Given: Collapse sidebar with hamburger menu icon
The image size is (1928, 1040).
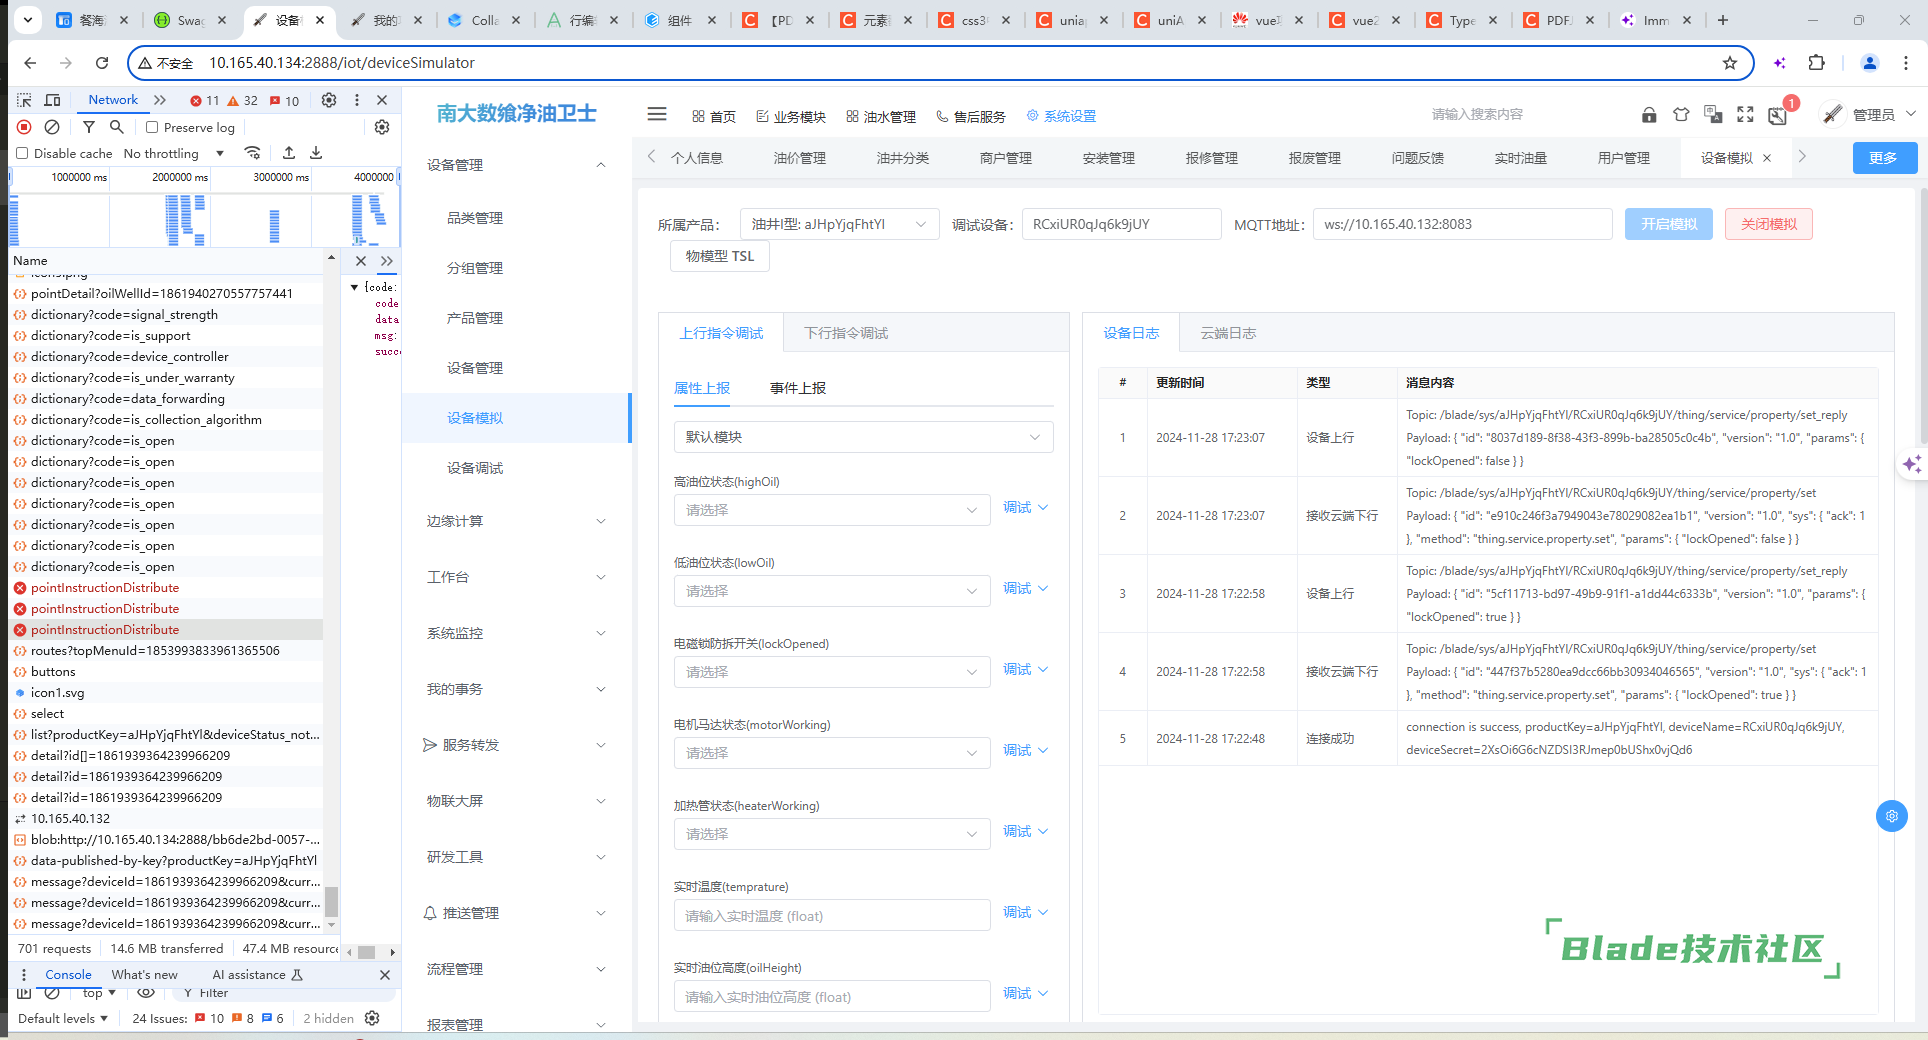Looking at the screenshot, I should tap(657, 114).
